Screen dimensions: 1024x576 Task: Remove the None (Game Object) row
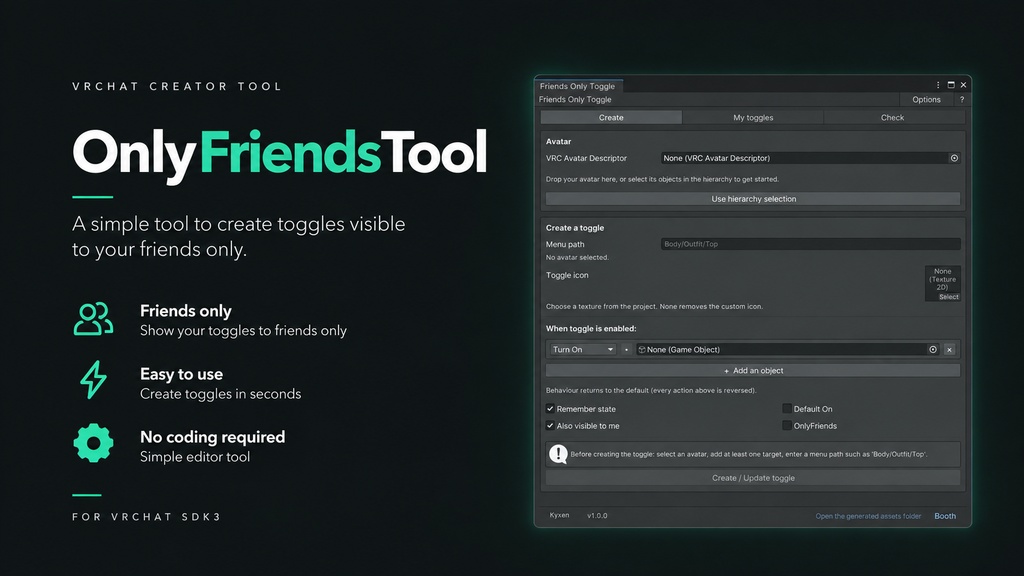pyautogui.click(x=950, y=349)
